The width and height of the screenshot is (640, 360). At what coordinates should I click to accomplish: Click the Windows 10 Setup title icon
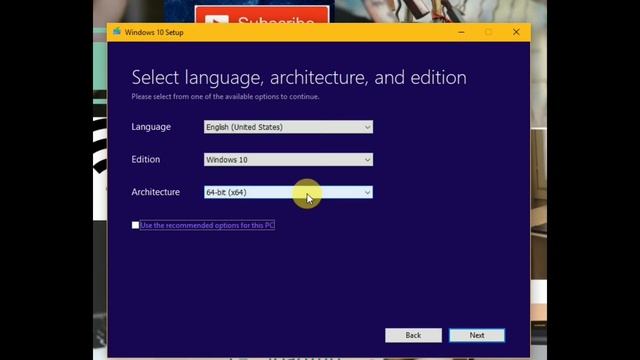(117, 31)
